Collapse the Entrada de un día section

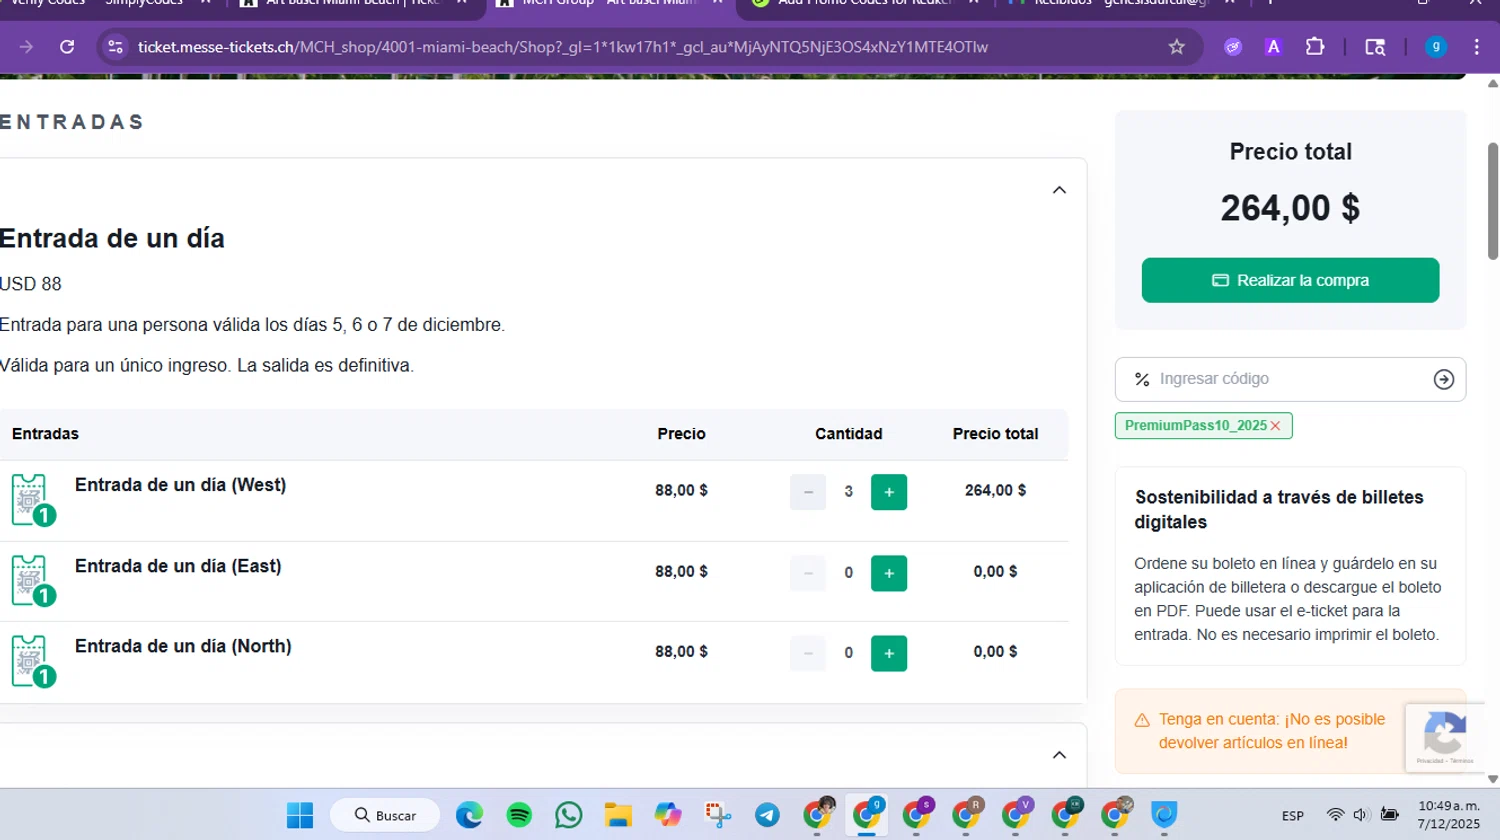(x=1059, y=190)
